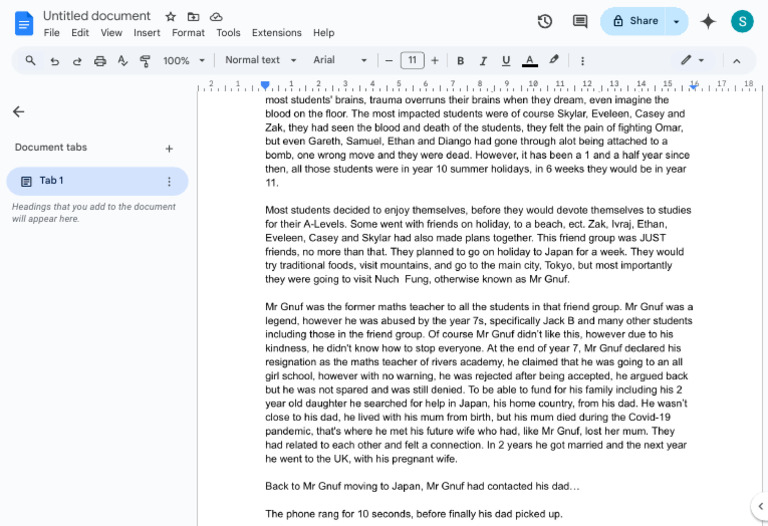This screenshot has width=768, height=526.
Task: Open the Format menu
Action: coord(188,33)
